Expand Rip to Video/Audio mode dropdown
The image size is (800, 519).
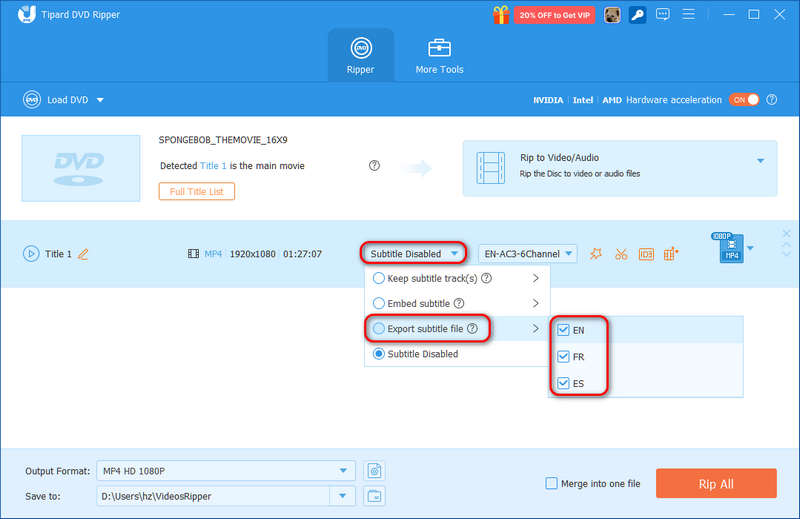[760, 161]
